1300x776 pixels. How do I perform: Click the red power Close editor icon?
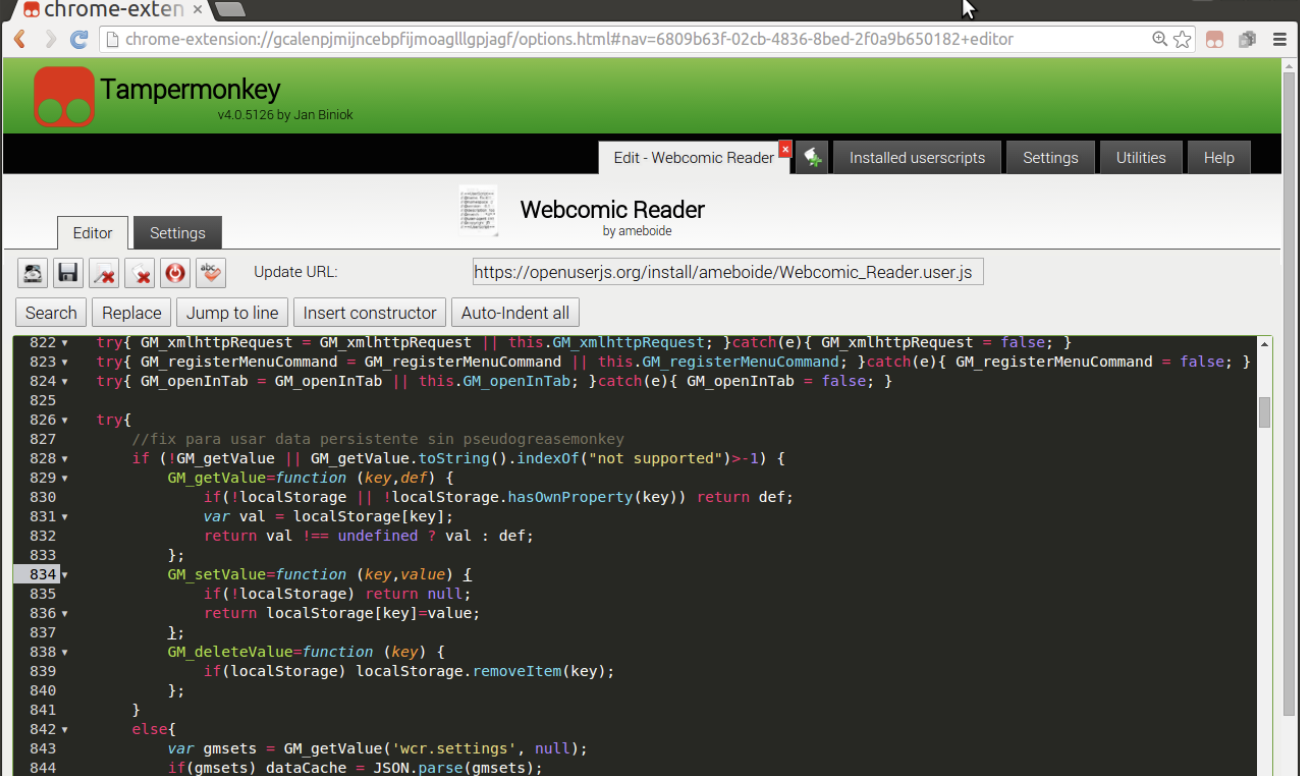[x=176, y=273]
